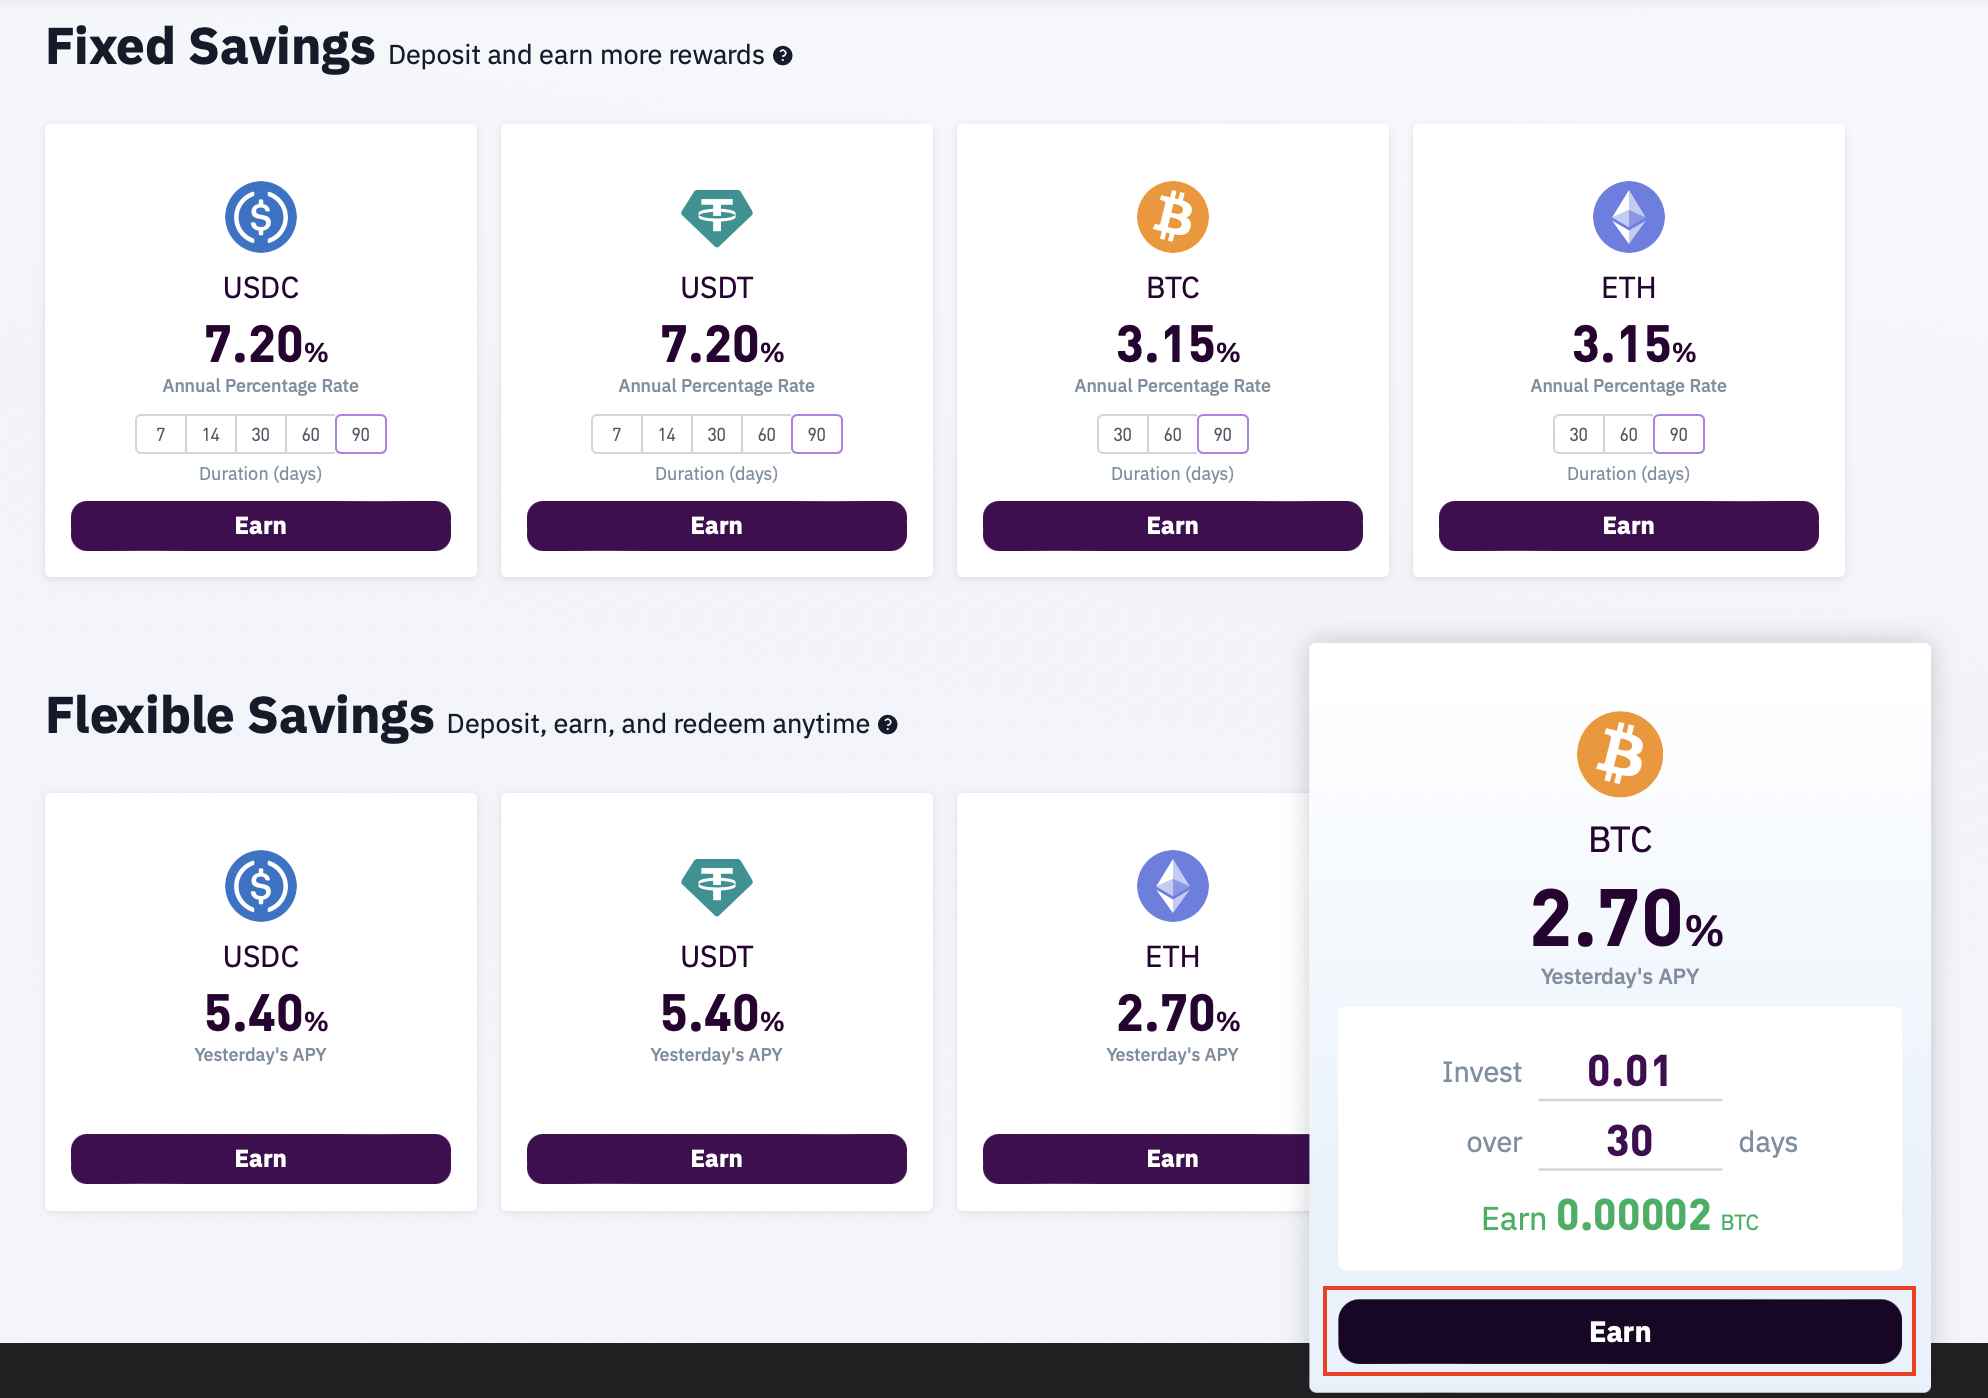Screen dimensions: 1988x1398
Task: Click the large BTC icon in popup card
Action: click(x=1620, y=755)
